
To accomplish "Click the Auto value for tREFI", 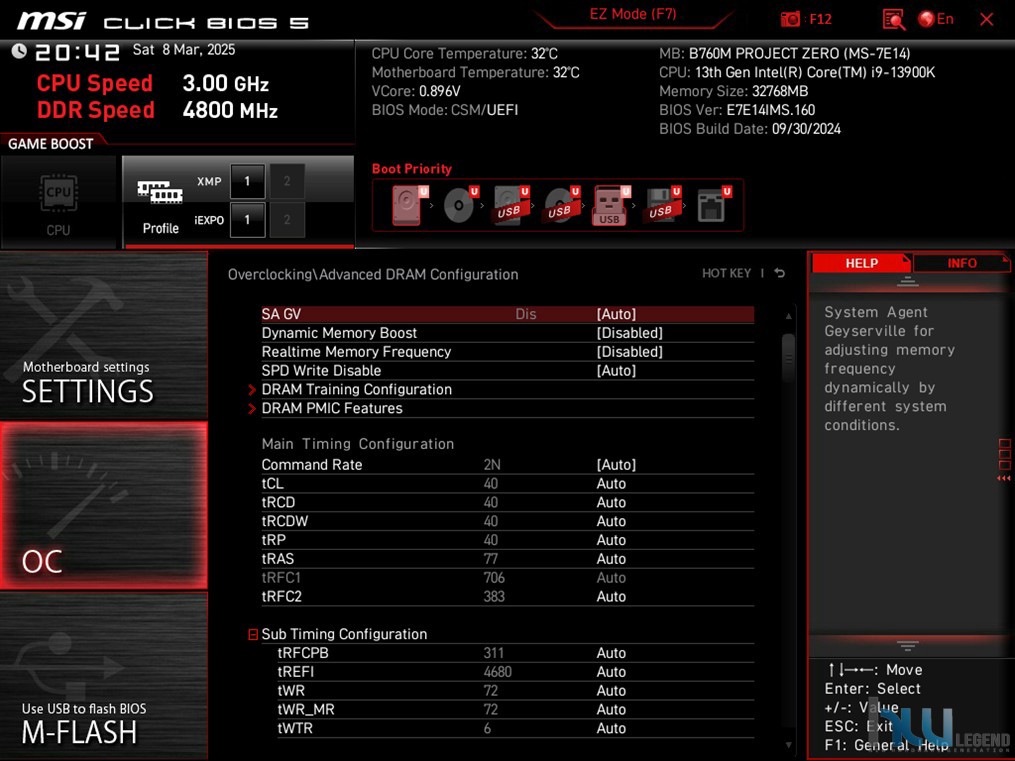I will tap(611, 672).
